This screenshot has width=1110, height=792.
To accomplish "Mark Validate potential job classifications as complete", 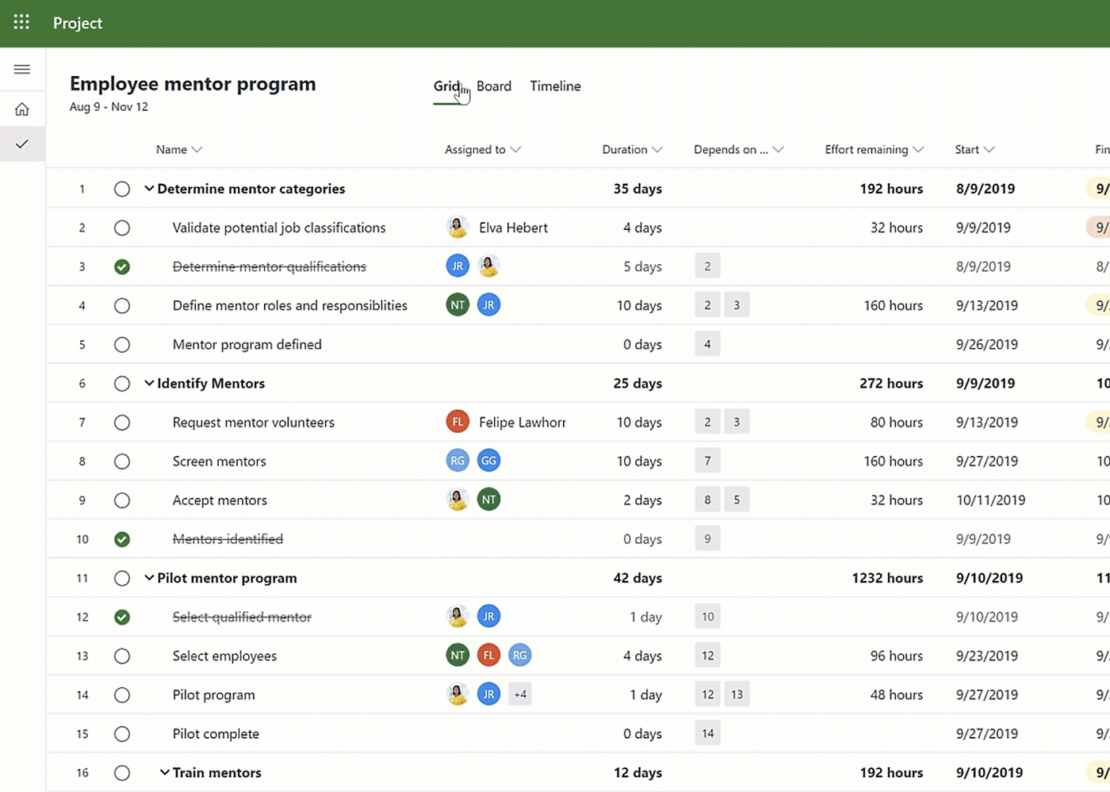I will (122, 227).
